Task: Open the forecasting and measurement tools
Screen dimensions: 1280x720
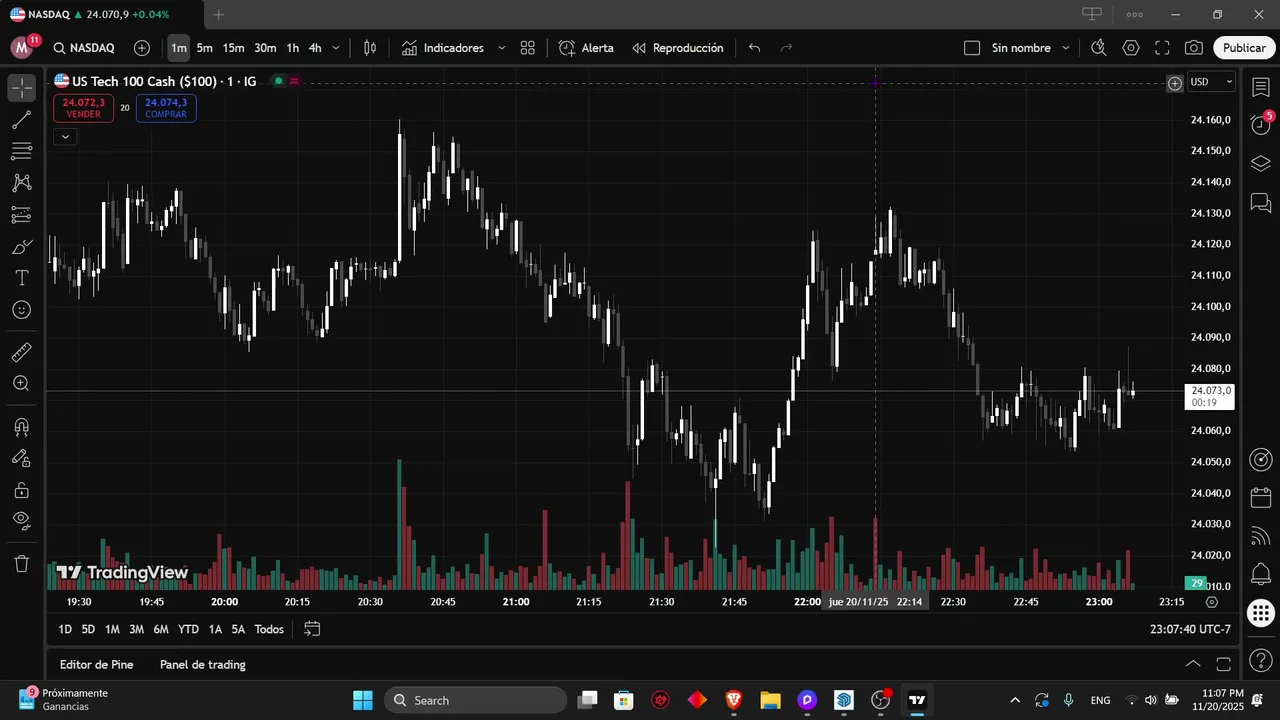Action: [21, 215]
